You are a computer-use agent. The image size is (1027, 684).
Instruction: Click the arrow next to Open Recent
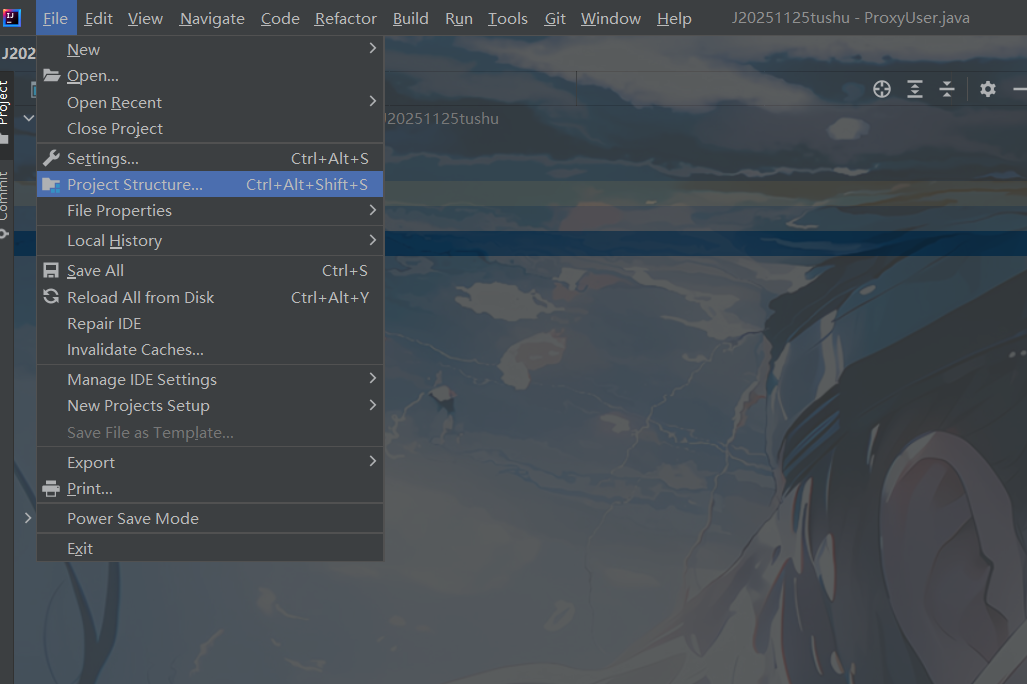click(x=373, y=101)
